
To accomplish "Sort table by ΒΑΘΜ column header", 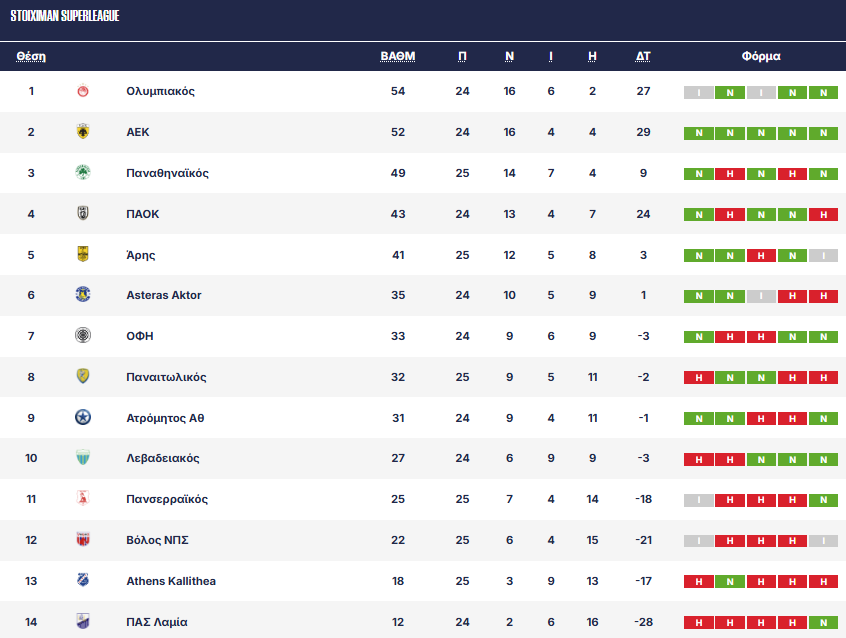I will (398, 57).
